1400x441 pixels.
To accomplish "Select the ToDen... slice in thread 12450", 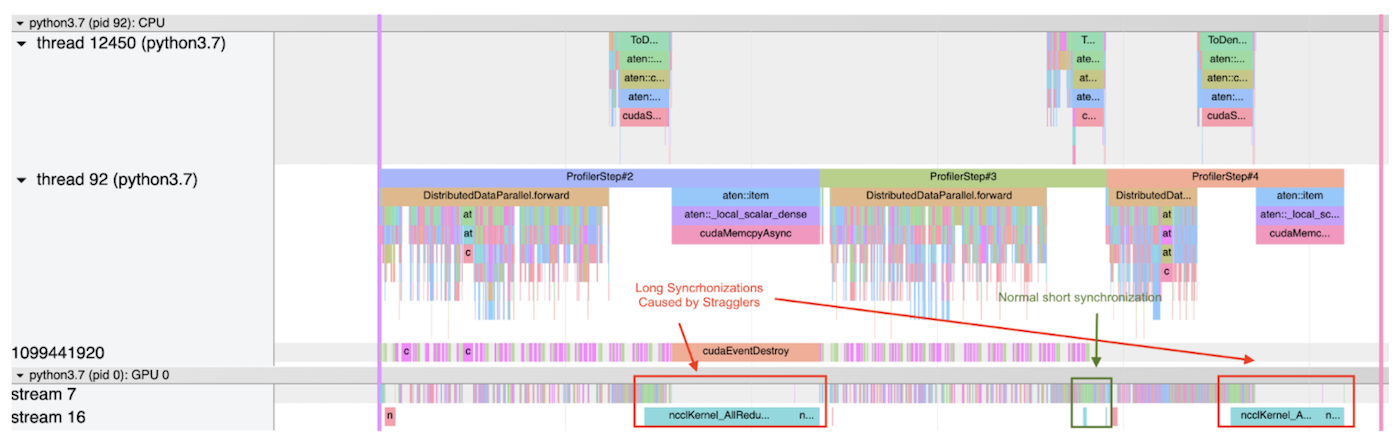I will pos(1227,41).
